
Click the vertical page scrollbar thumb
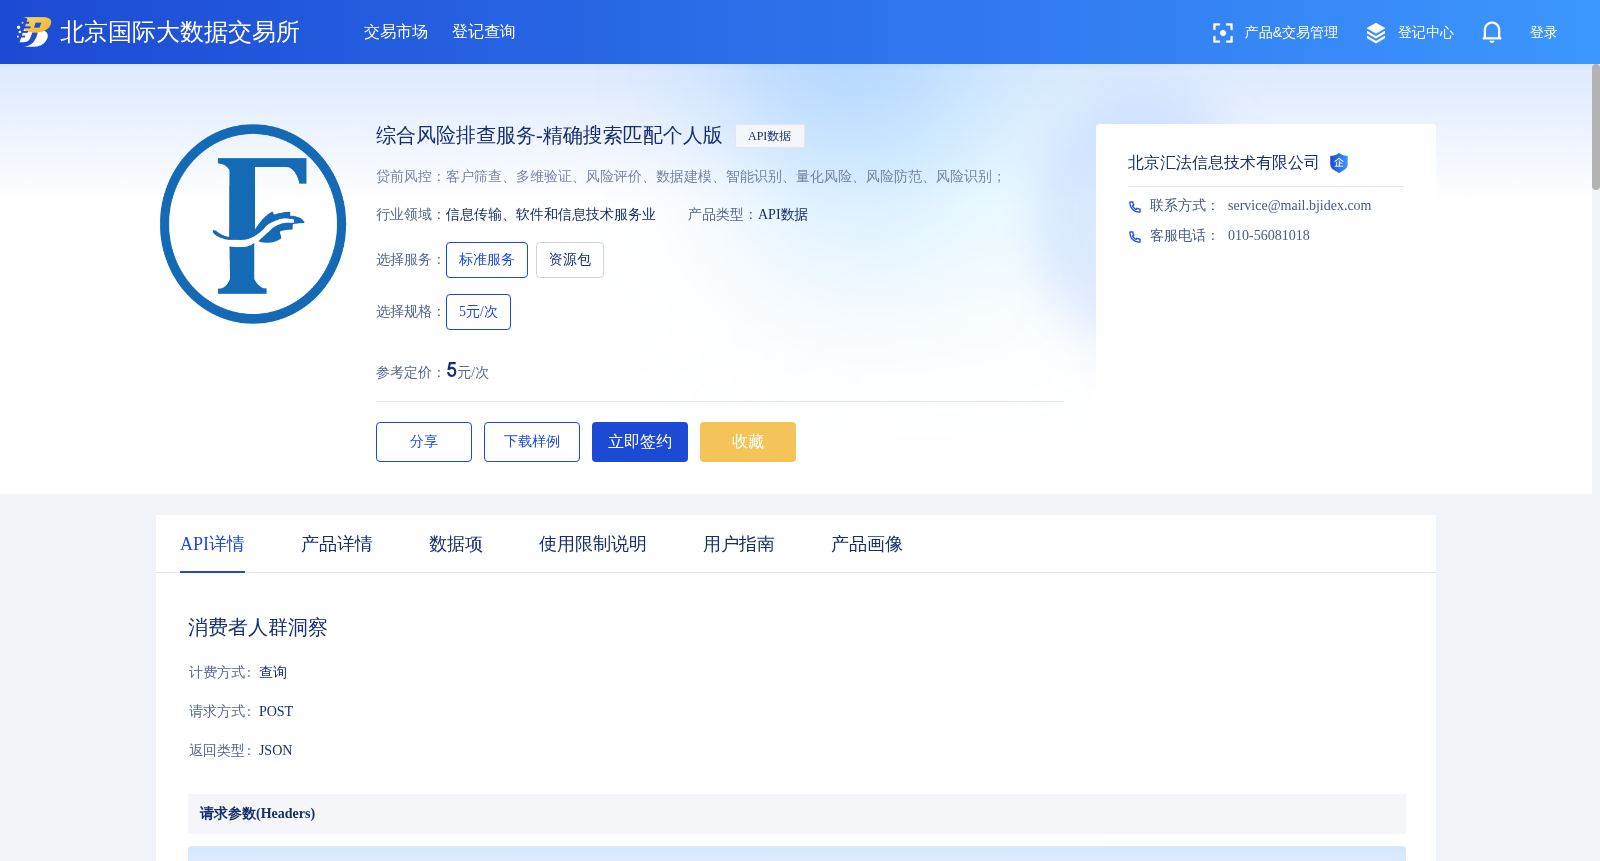(x=1596, y=127)
